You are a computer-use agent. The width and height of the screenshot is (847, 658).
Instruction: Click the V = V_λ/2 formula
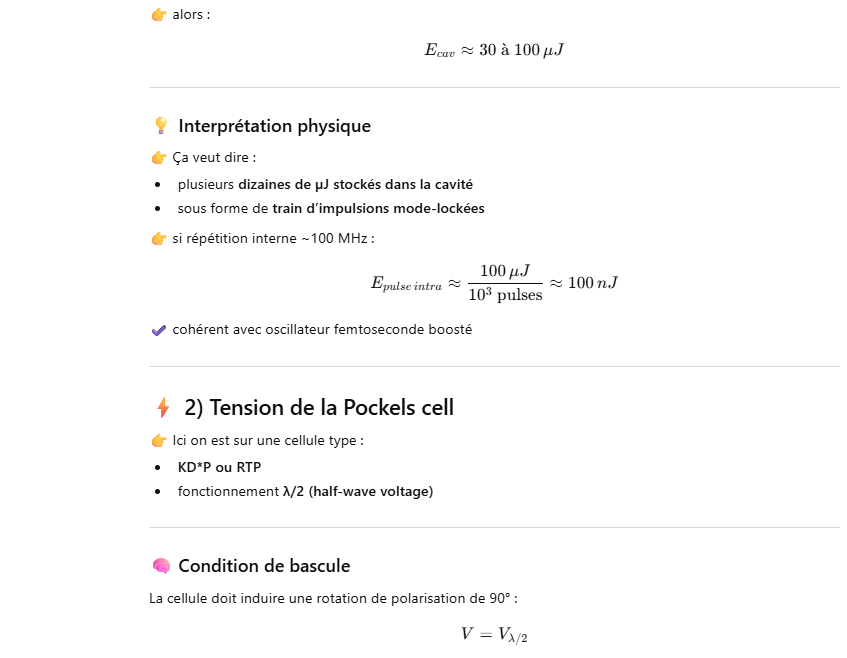tap(494, 634)
